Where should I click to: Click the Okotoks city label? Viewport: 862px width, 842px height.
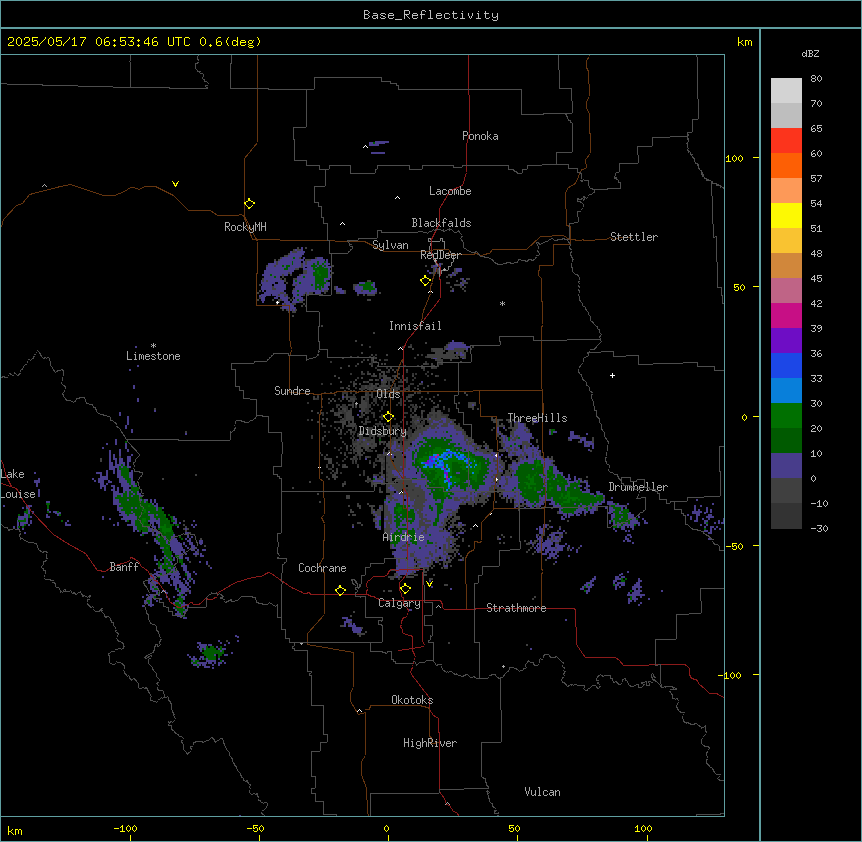click(x=412, y=700)
